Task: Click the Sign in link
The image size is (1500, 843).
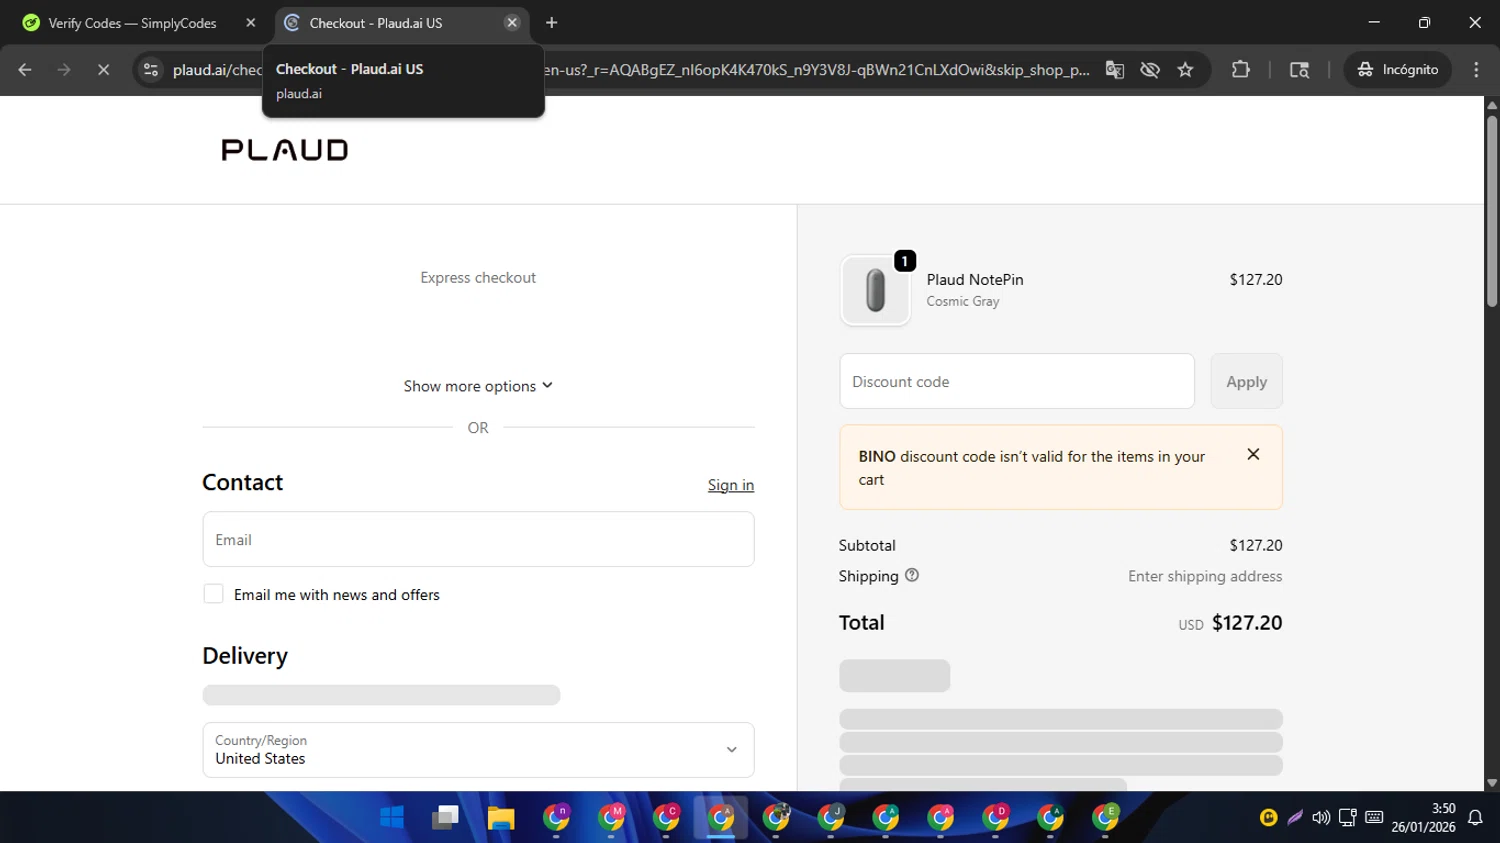Action: point(731,485)
